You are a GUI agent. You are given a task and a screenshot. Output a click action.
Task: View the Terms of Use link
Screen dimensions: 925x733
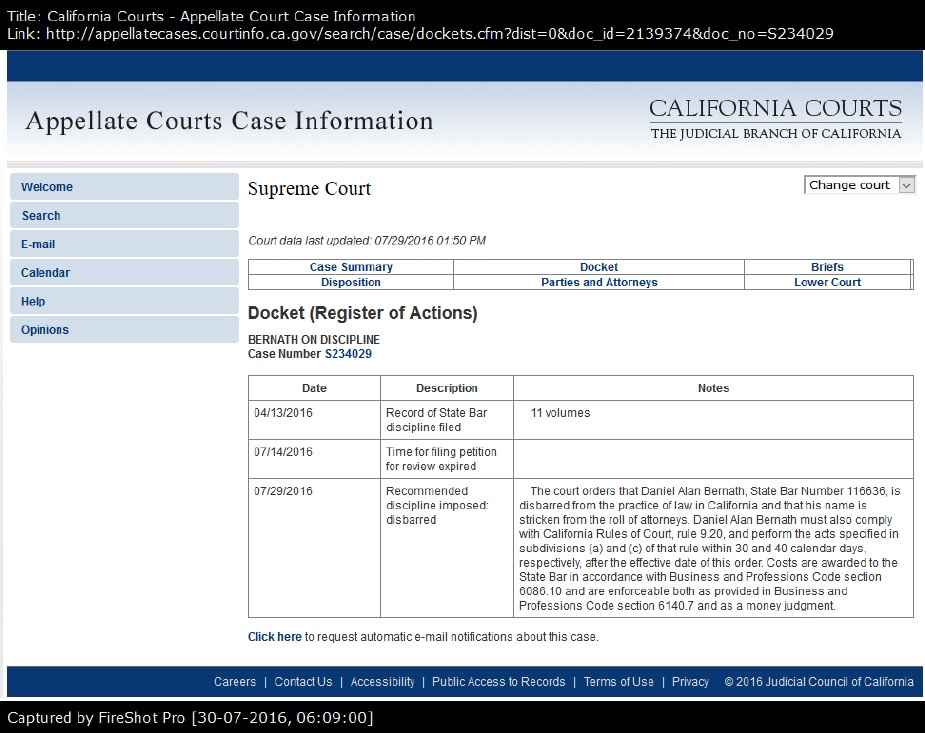point(618,682)
